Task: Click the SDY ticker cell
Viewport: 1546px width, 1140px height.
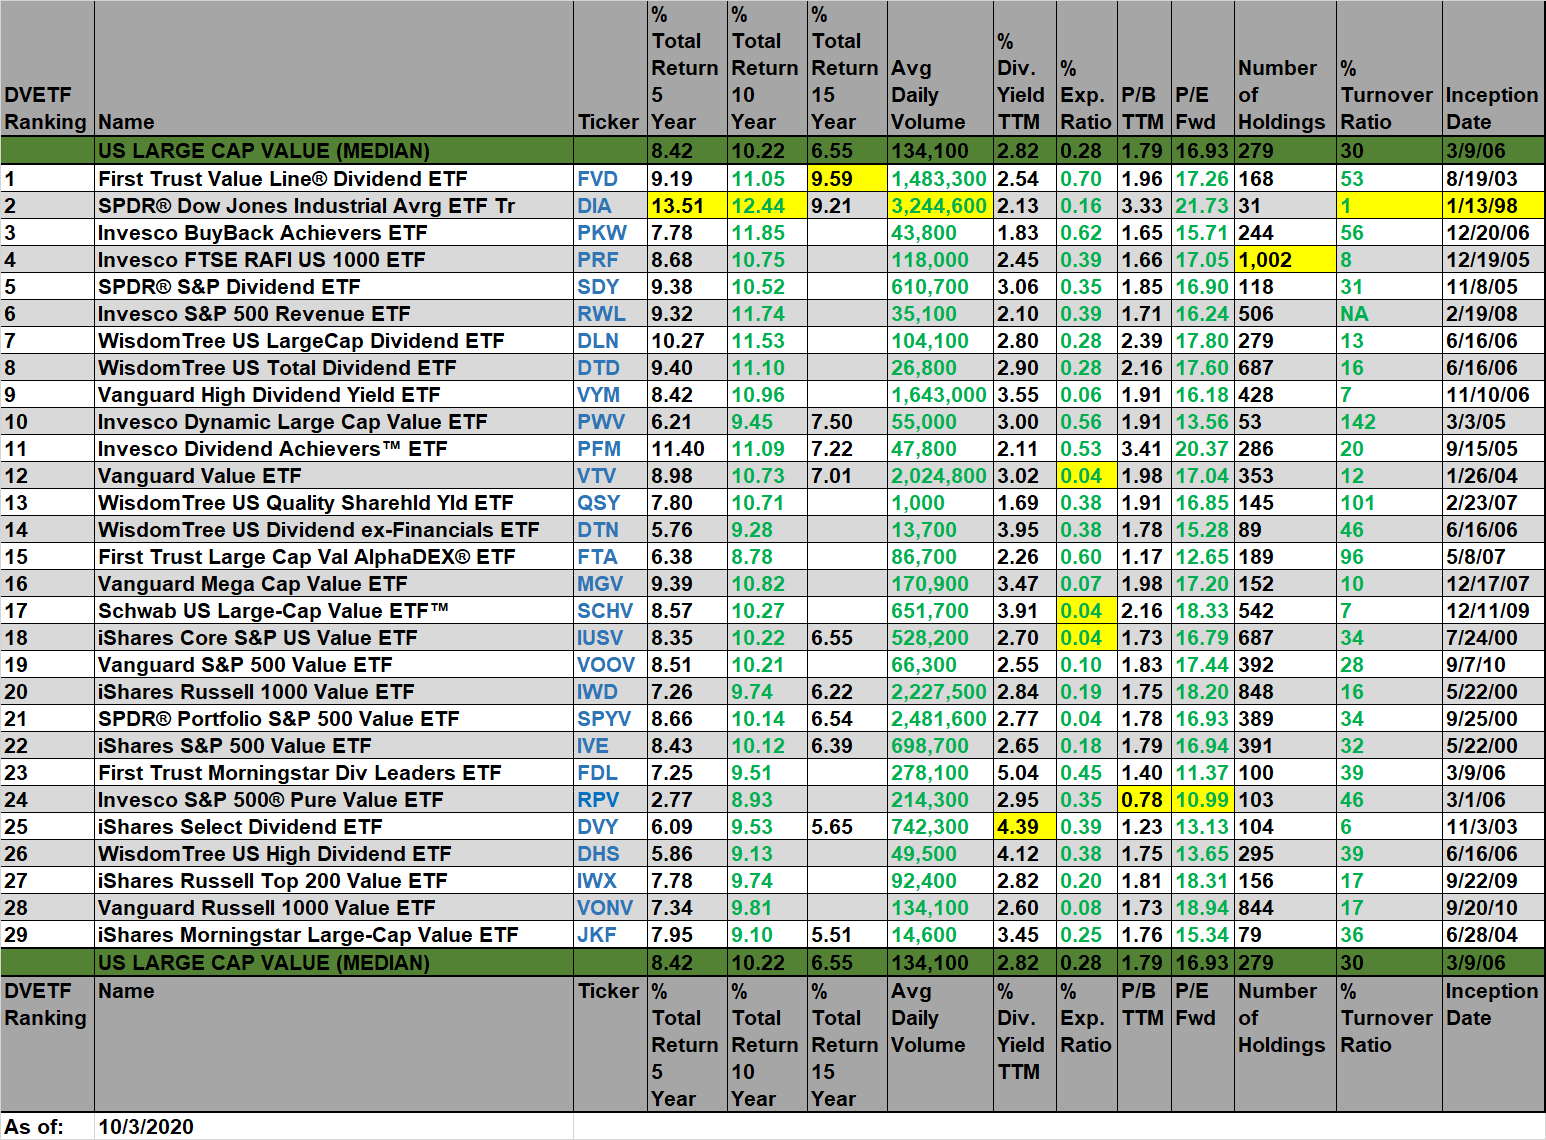Action: pyautogui.click(x=610, y=287)
